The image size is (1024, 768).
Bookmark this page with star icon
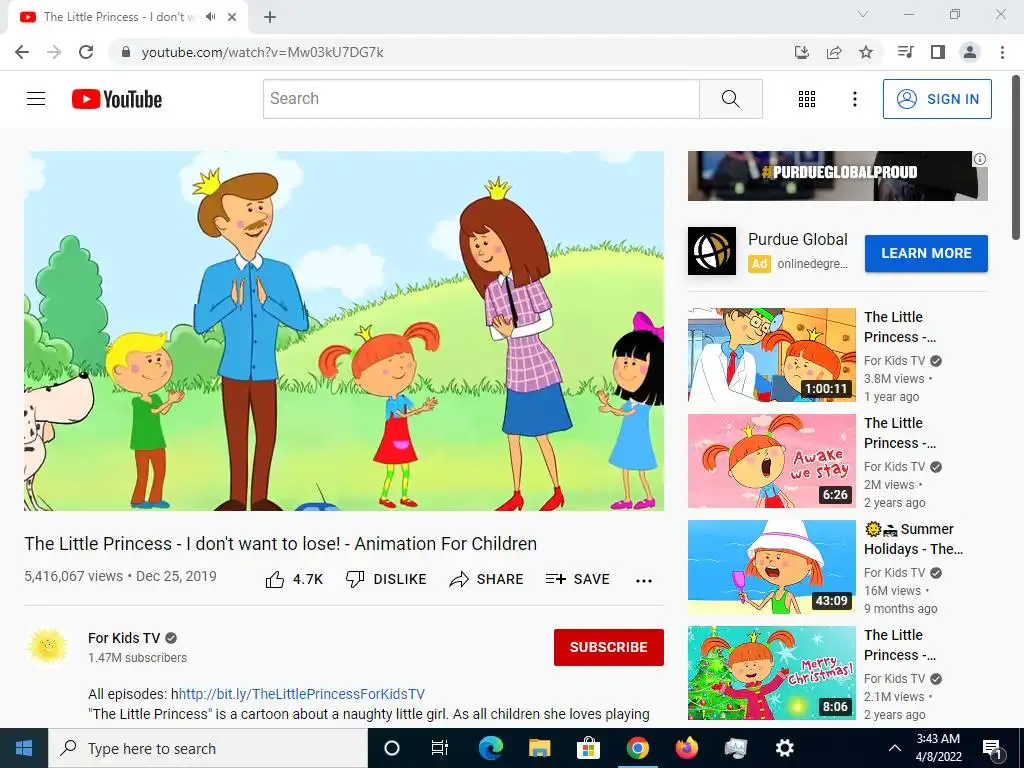point(866,52)
